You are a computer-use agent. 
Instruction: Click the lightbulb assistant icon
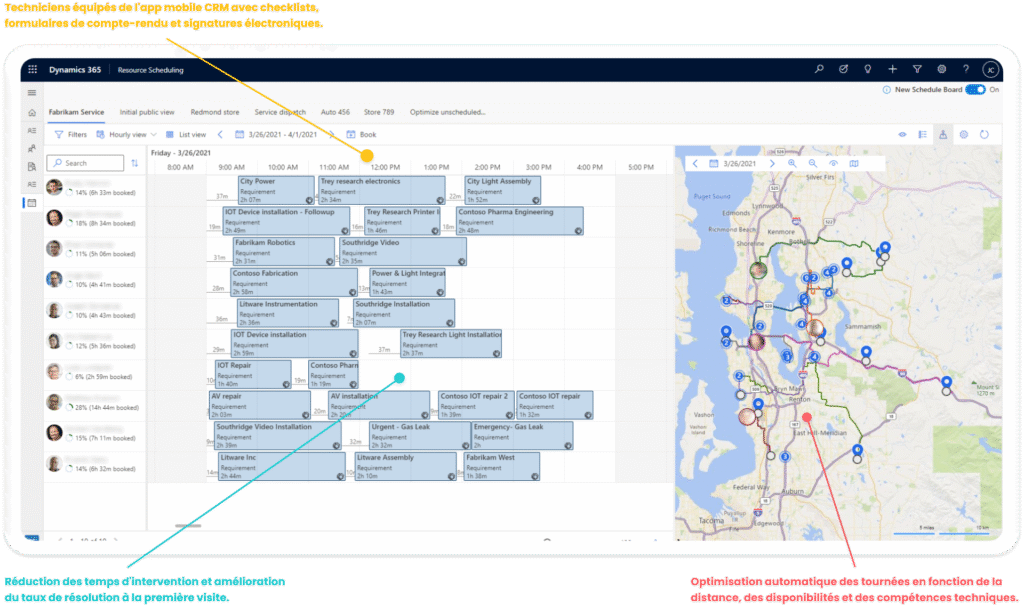868,69
